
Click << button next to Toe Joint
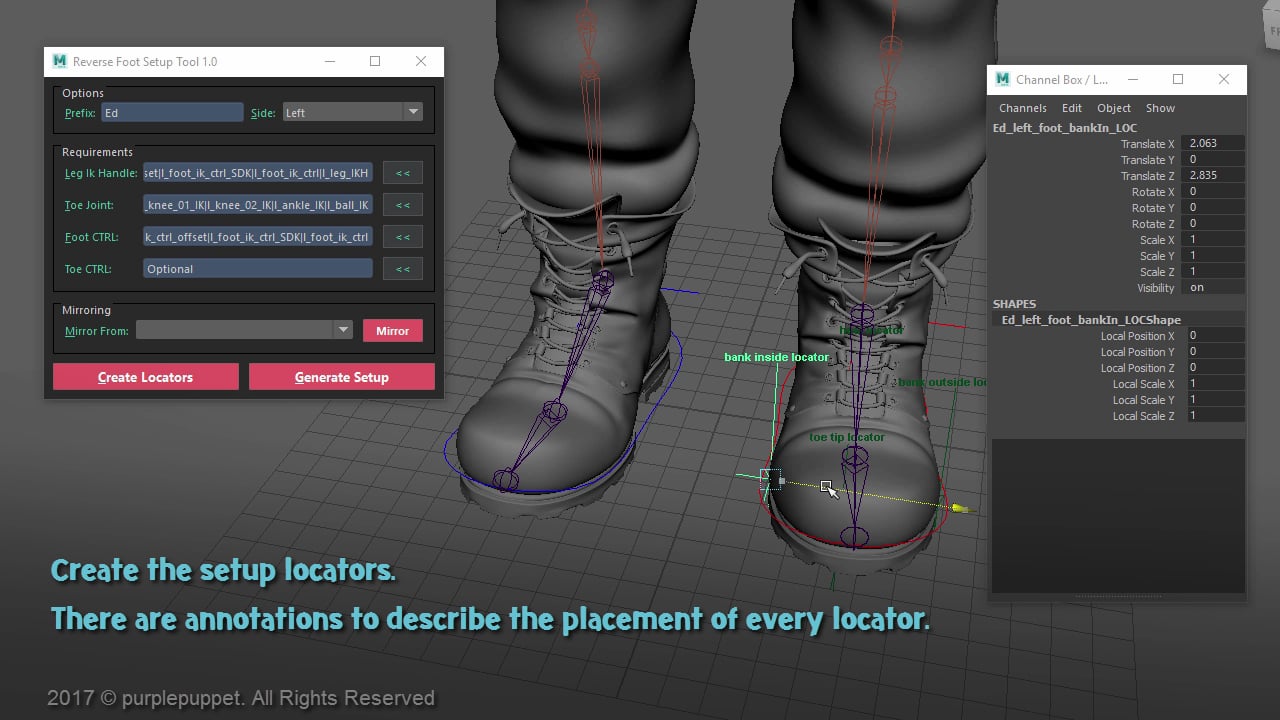[402, 205]
